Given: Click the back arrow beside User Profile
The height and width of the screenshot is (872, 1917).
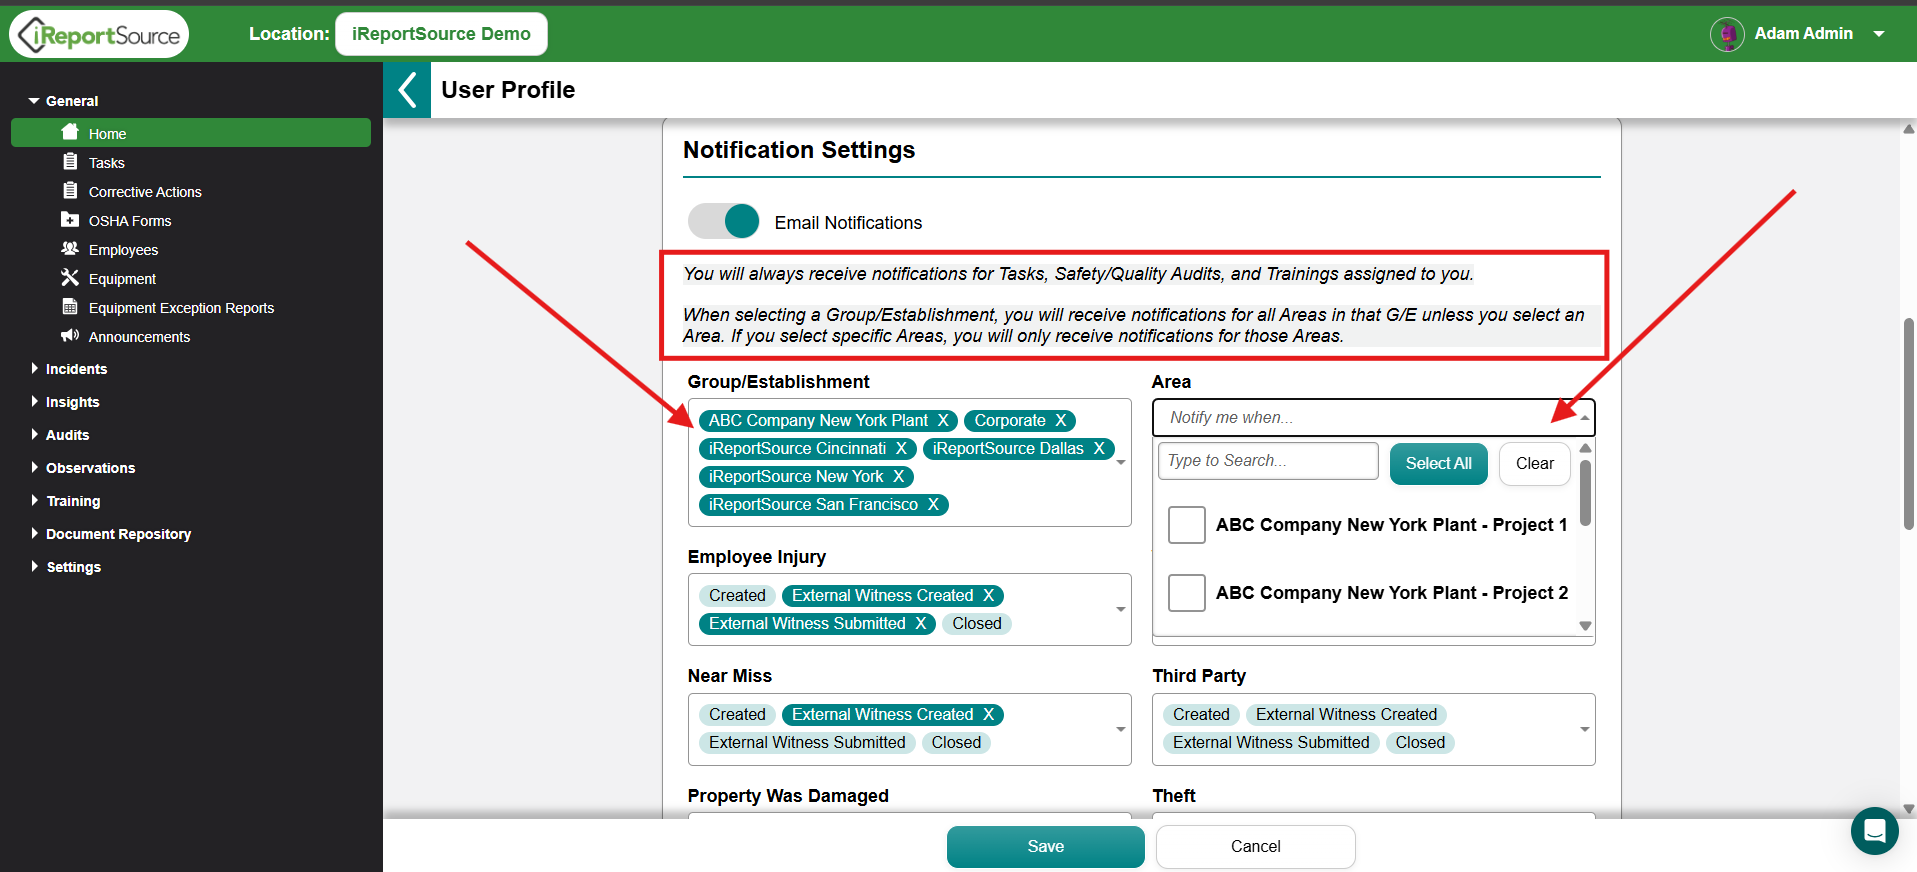Looking at the screenshot, I should click(407, 90).
